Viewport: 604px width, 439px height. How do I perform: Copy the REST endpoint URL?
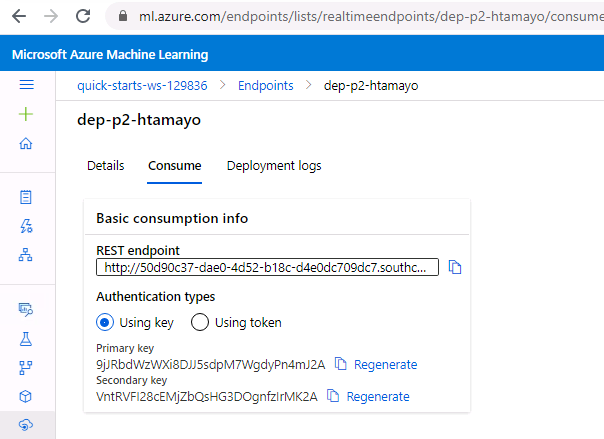coord(455,267)
